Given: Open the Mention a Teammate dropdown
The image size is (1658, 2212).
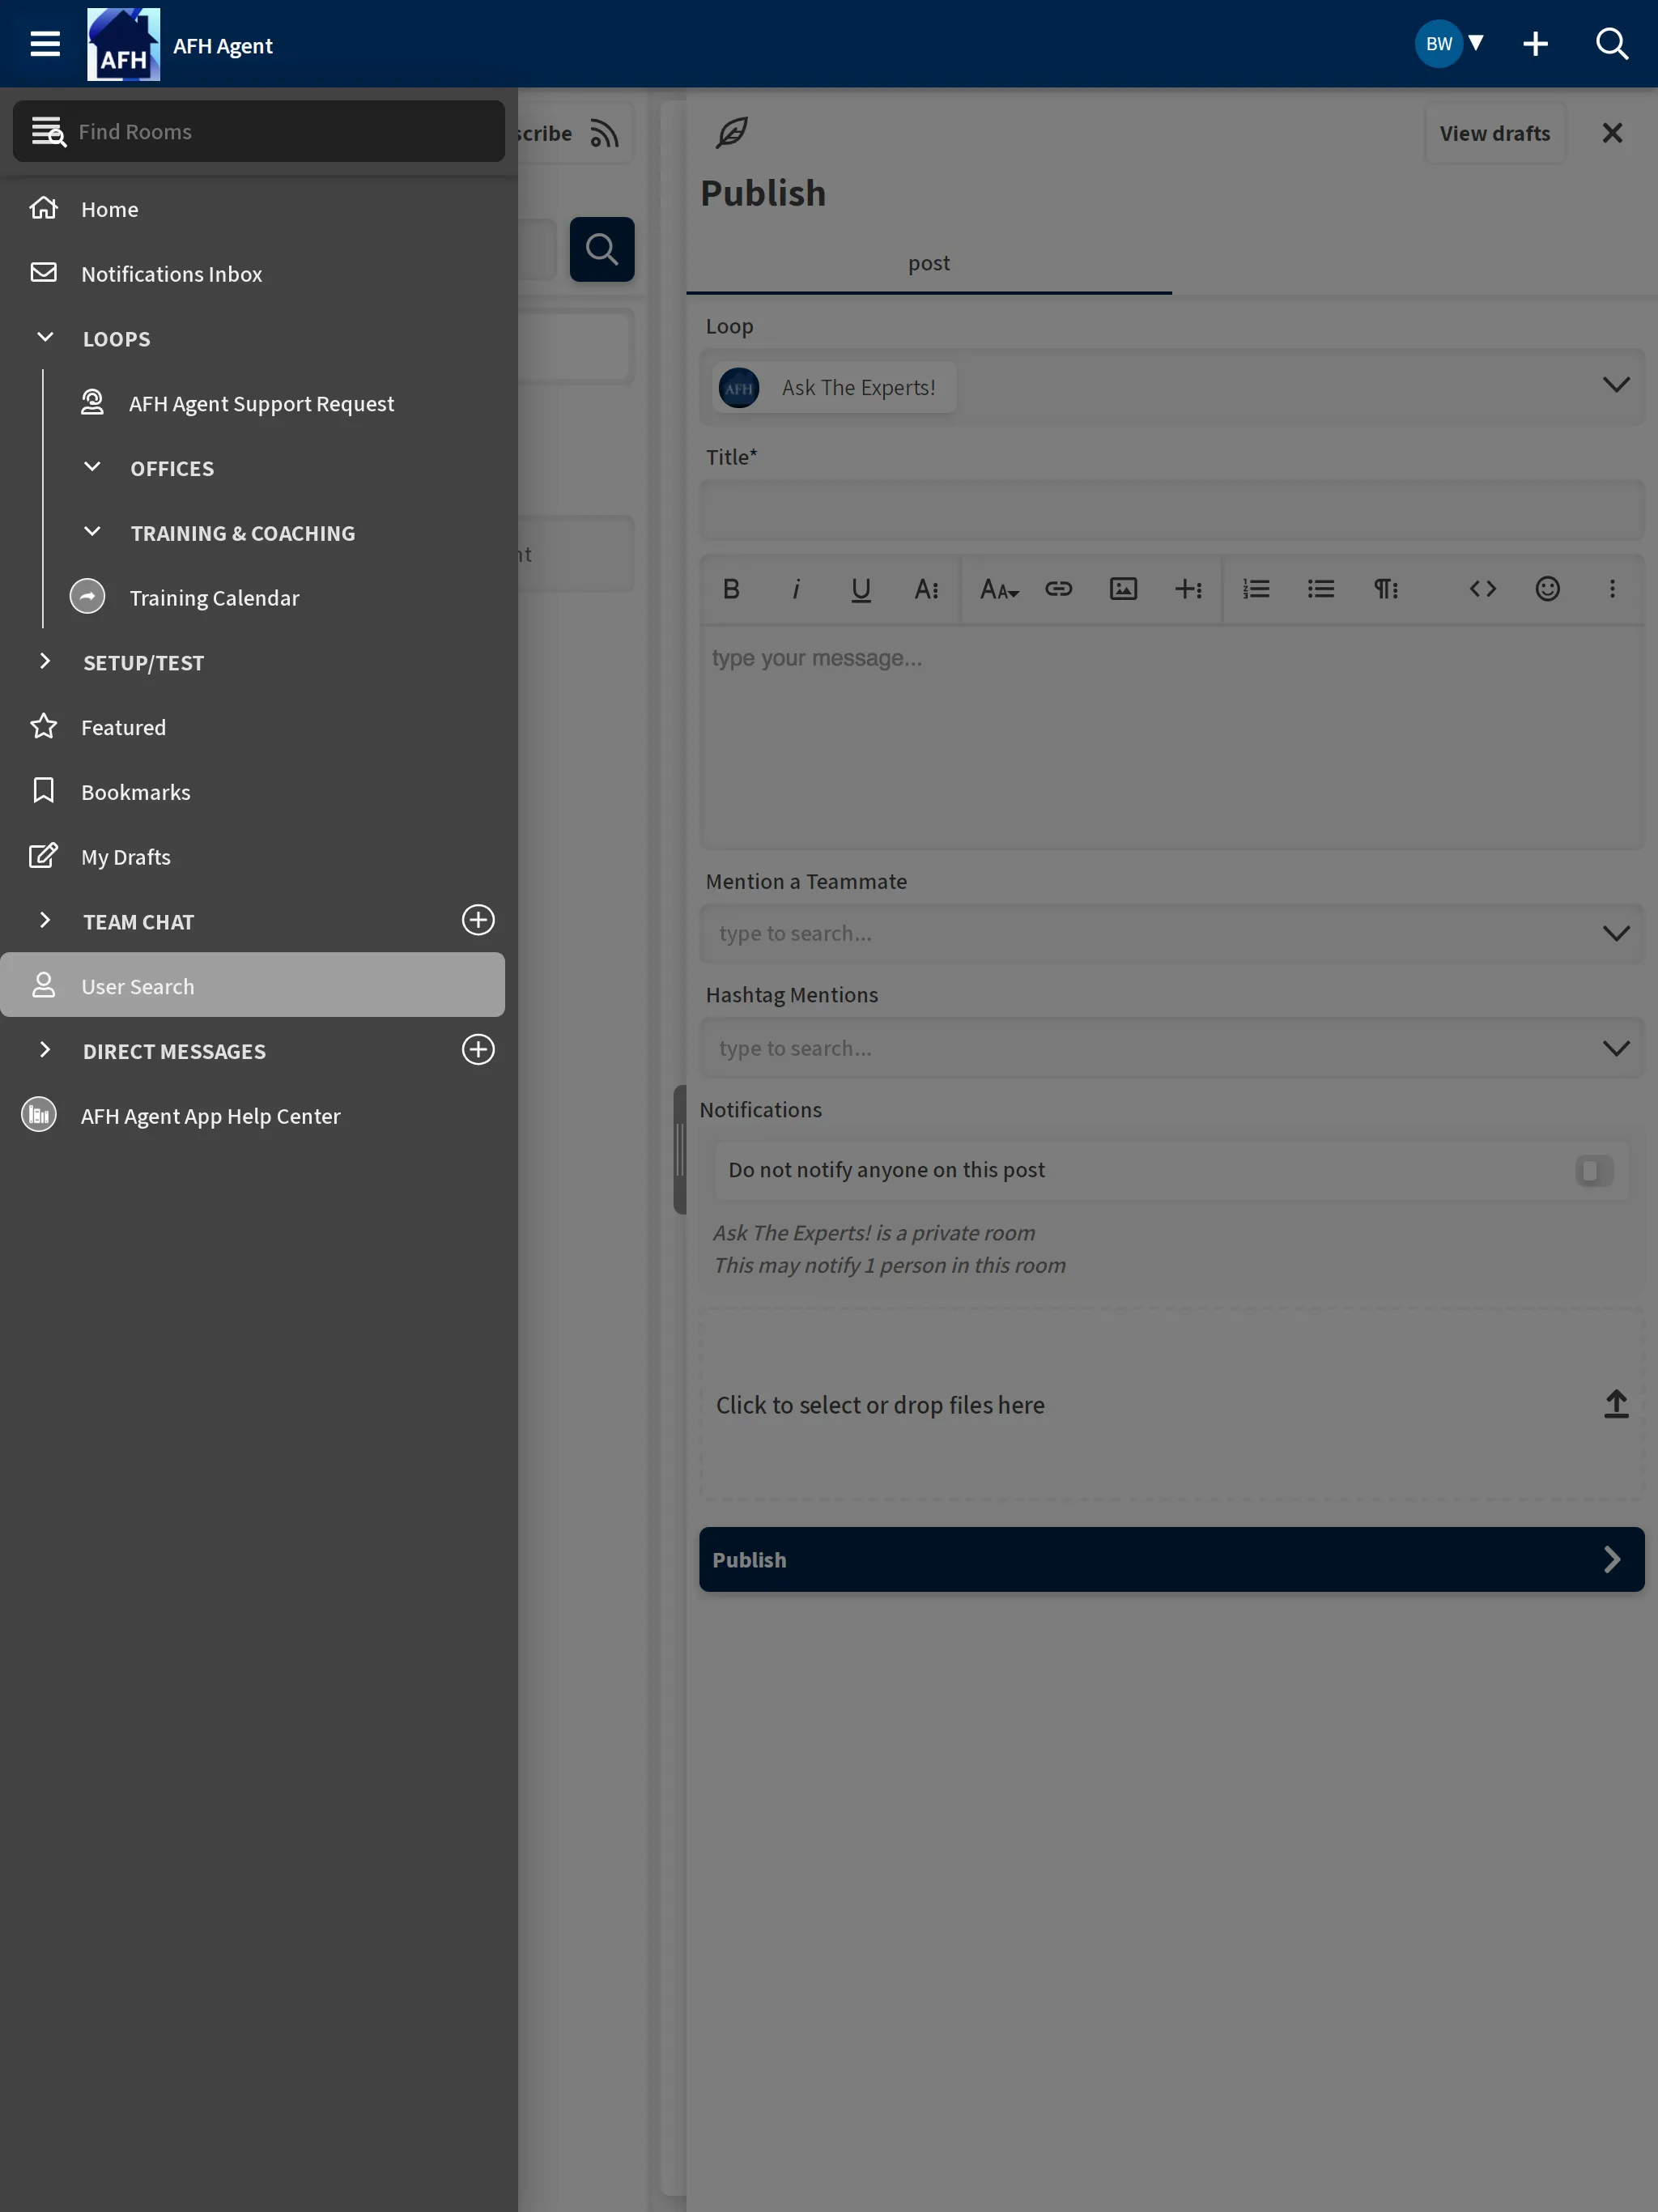Looking at the screenshot, I should tap(1171, 933).
